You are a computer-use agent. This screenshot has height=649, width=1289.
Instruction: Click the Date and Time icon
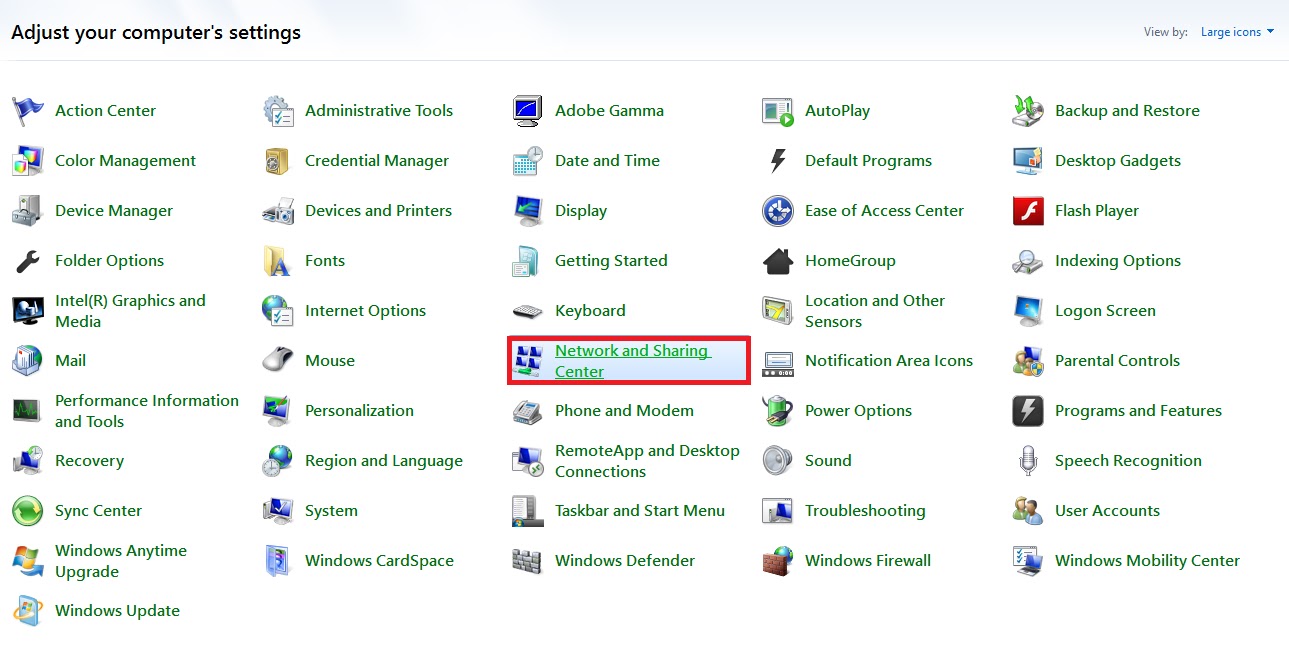(x=528, y=161)
